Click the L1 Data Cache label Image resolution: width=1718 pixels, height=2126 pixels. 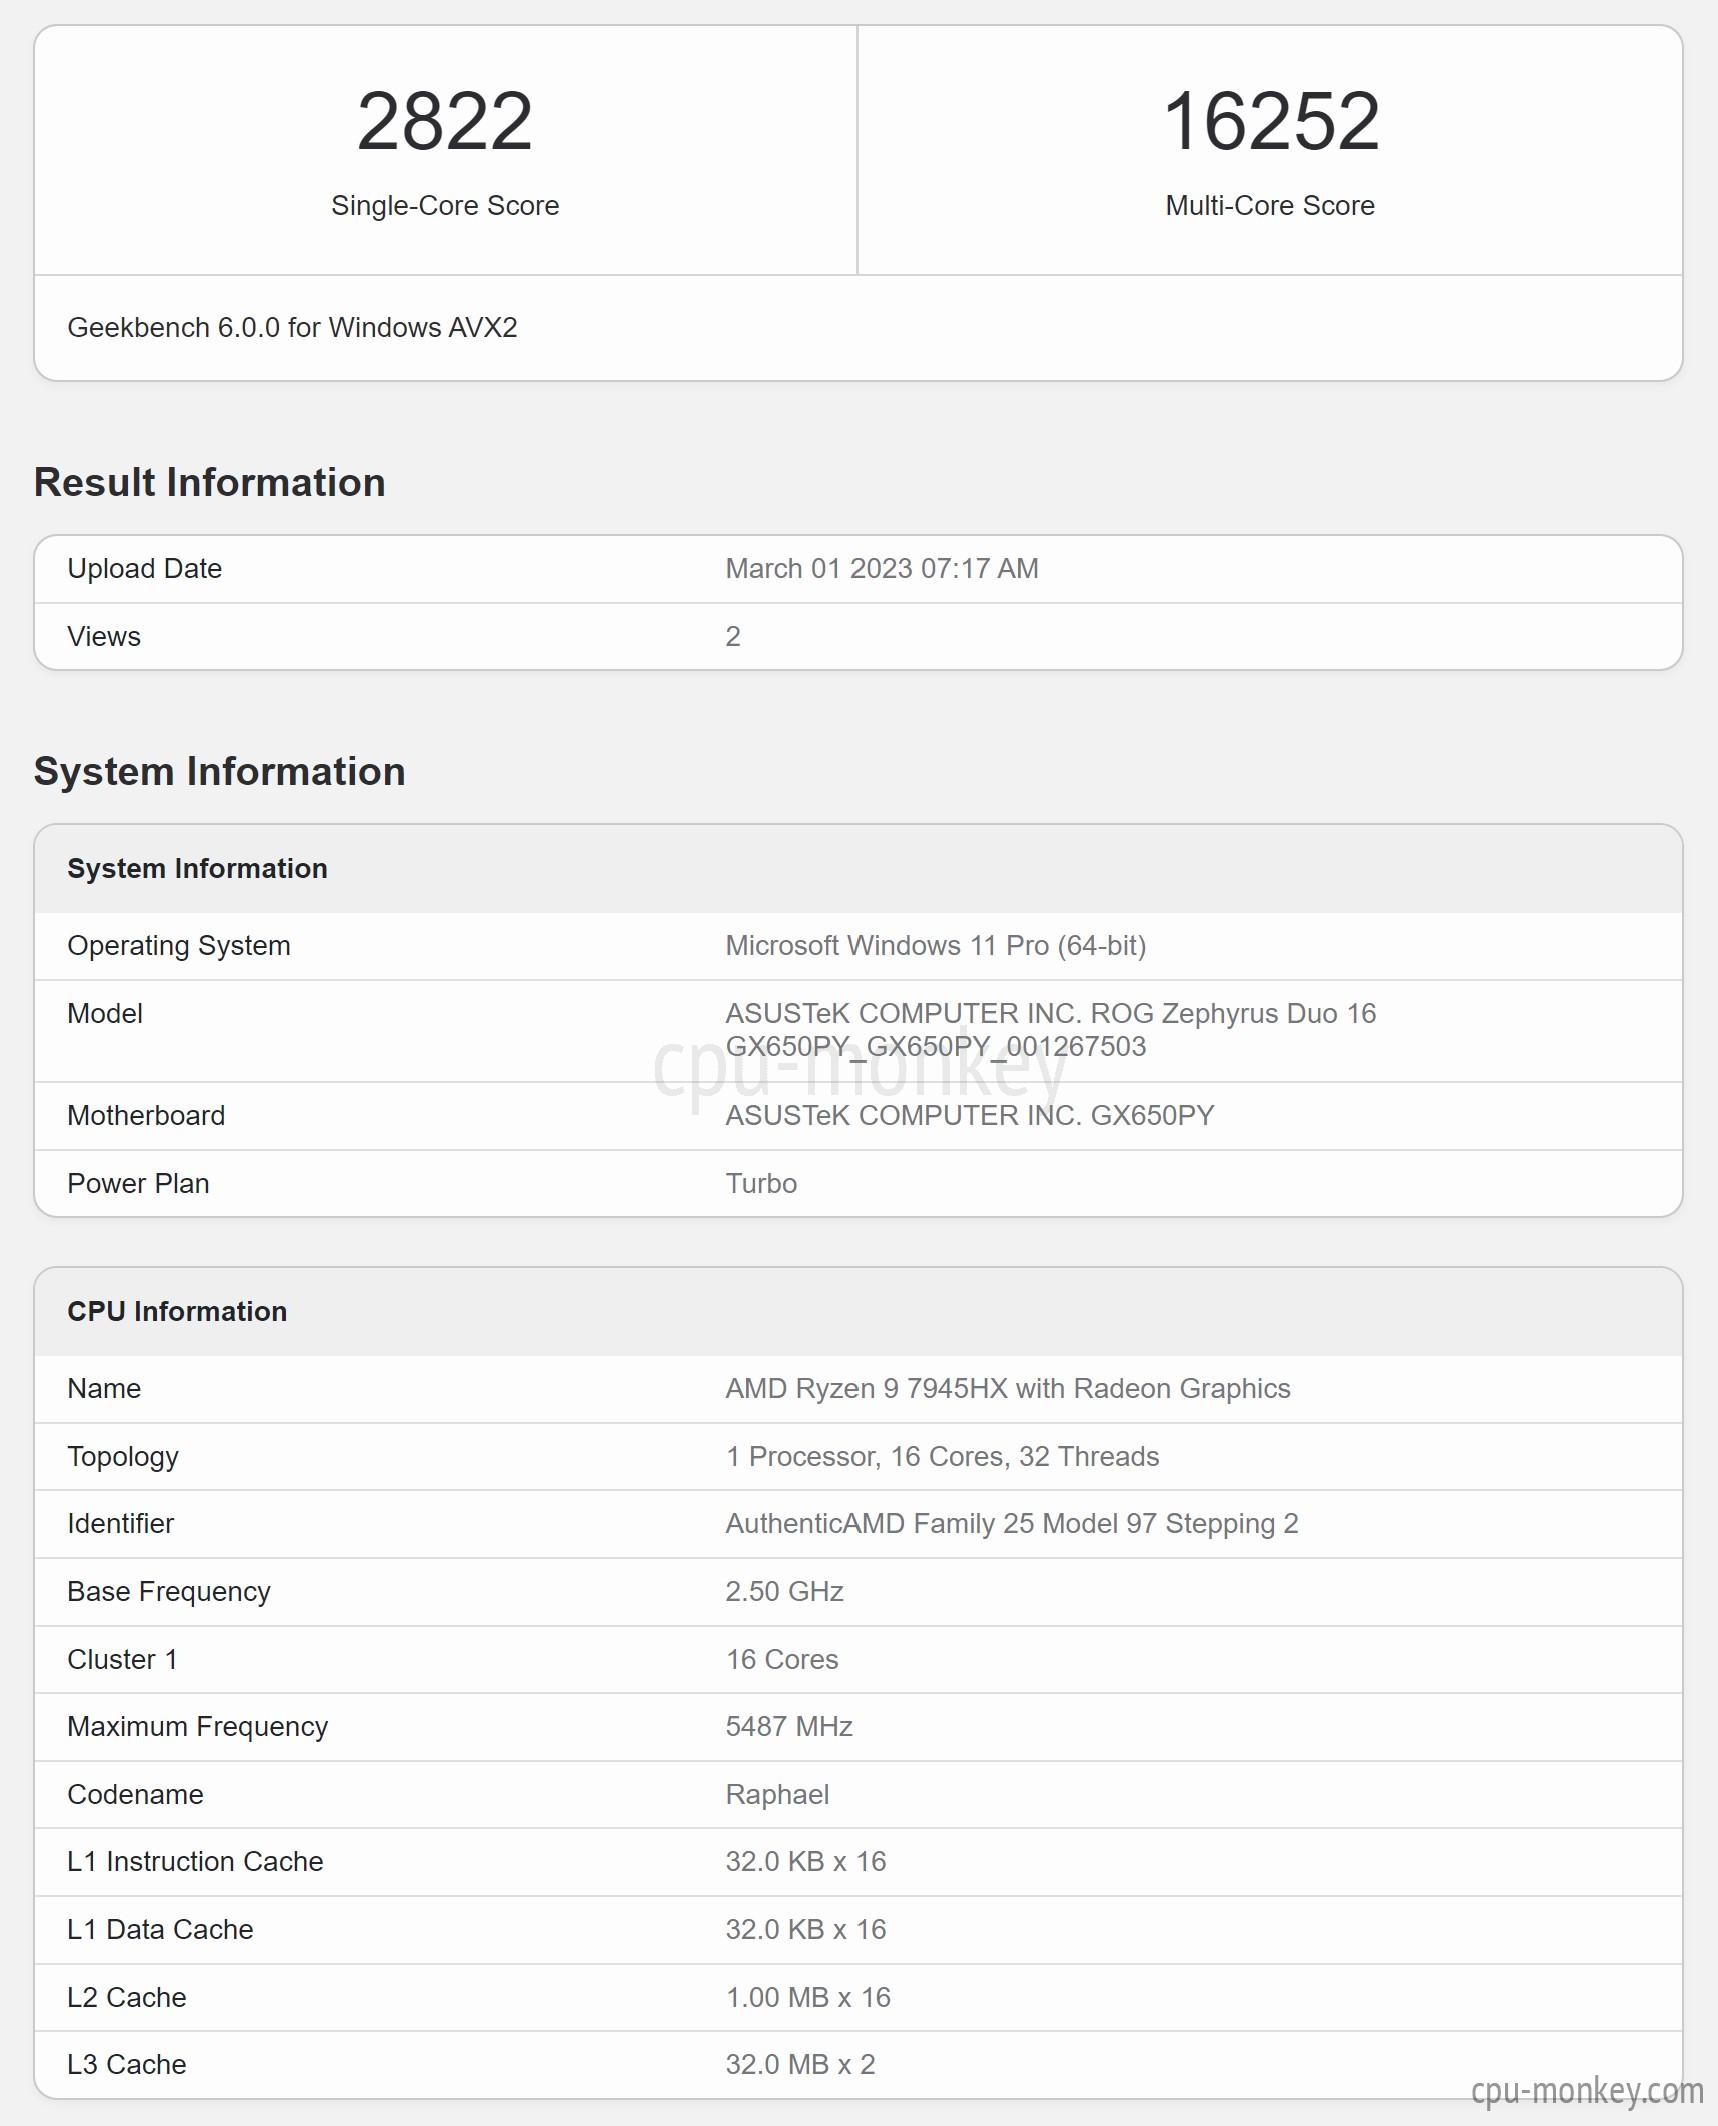[160, 1930]
